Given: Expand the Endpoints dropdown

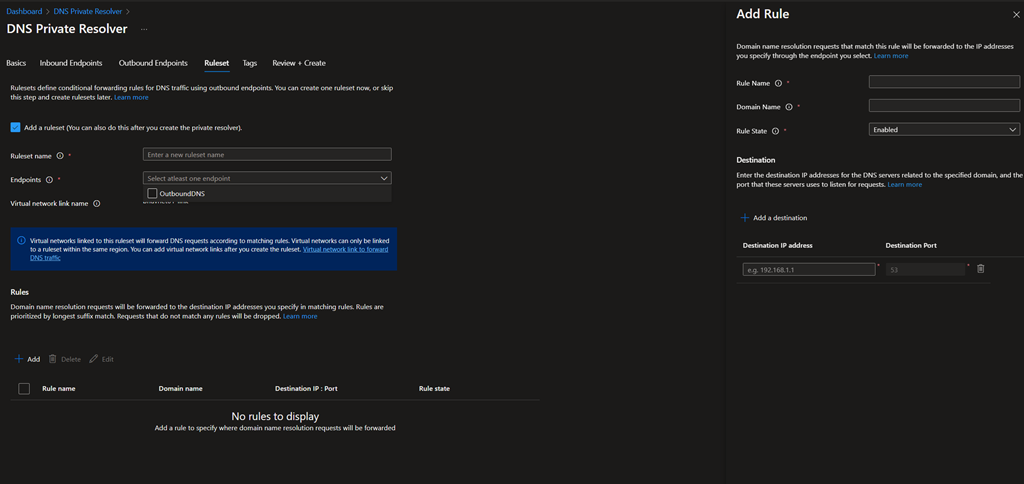Looking at the screenshot, I should point(267,178).
